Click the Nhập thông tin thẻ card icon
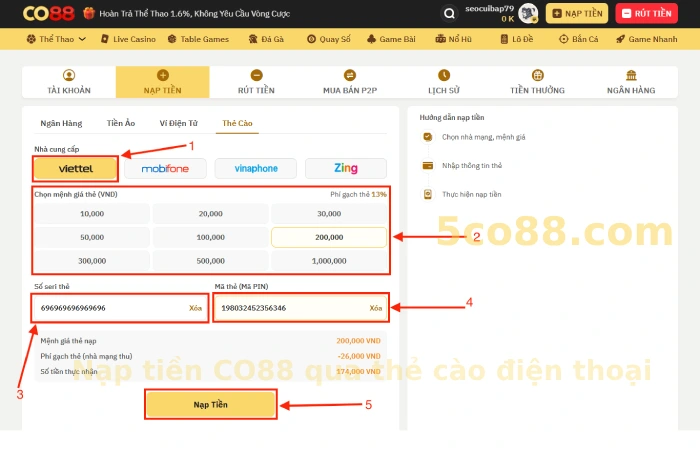This screenshot has height=450, width=700. click(428, 166)
